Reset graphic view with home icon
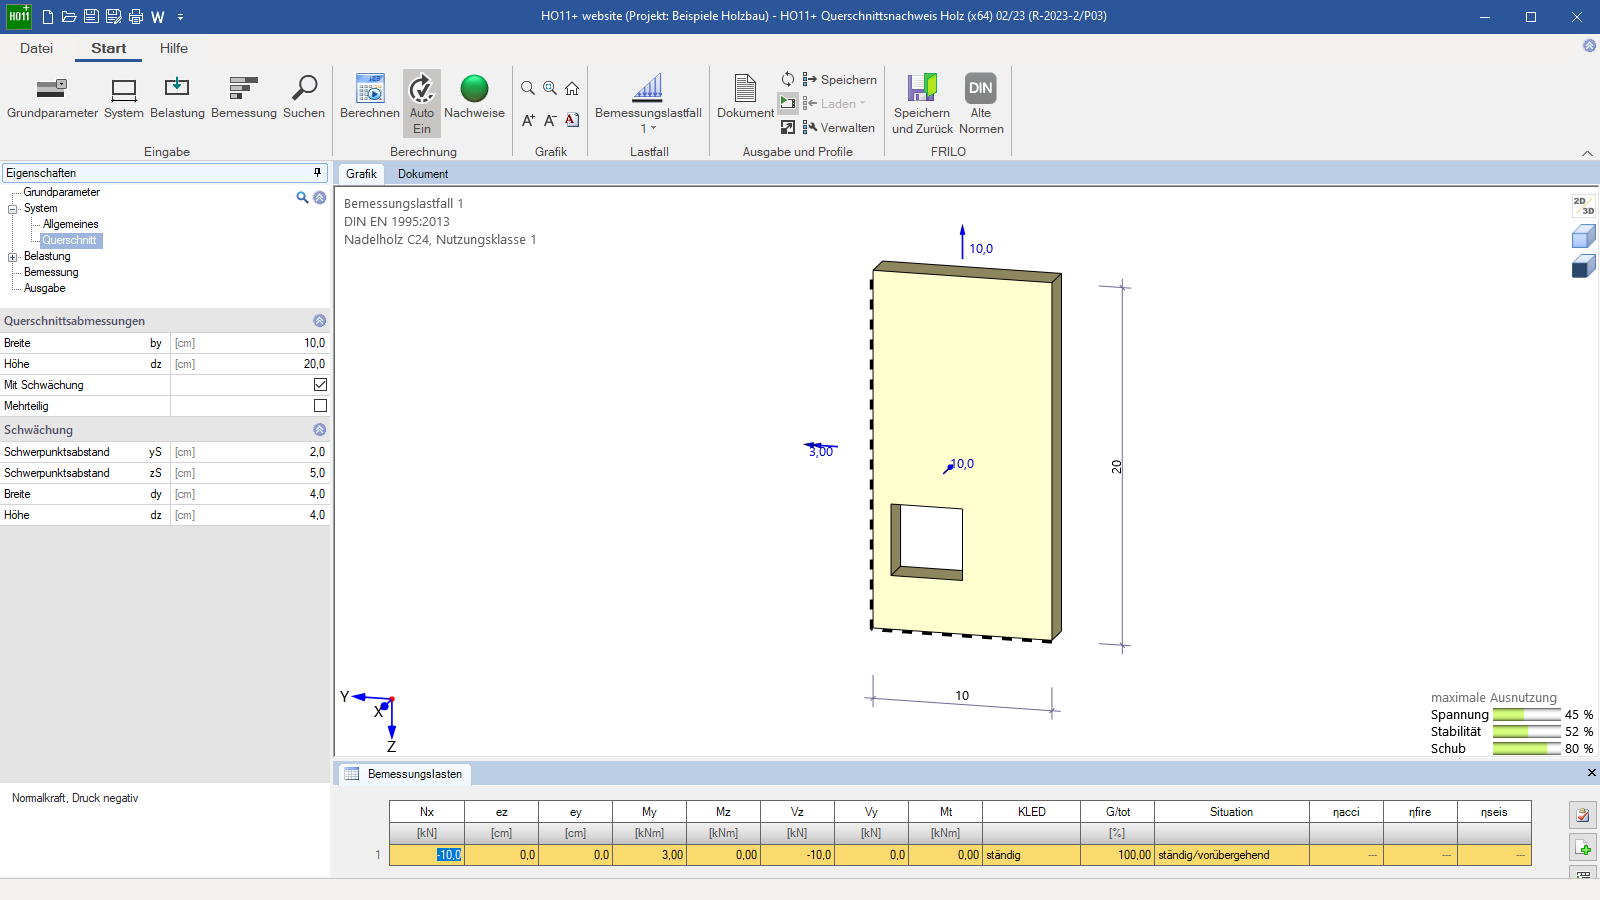Image resolution: width=1600 pixels, height=900 pixels. pos(572,88)
